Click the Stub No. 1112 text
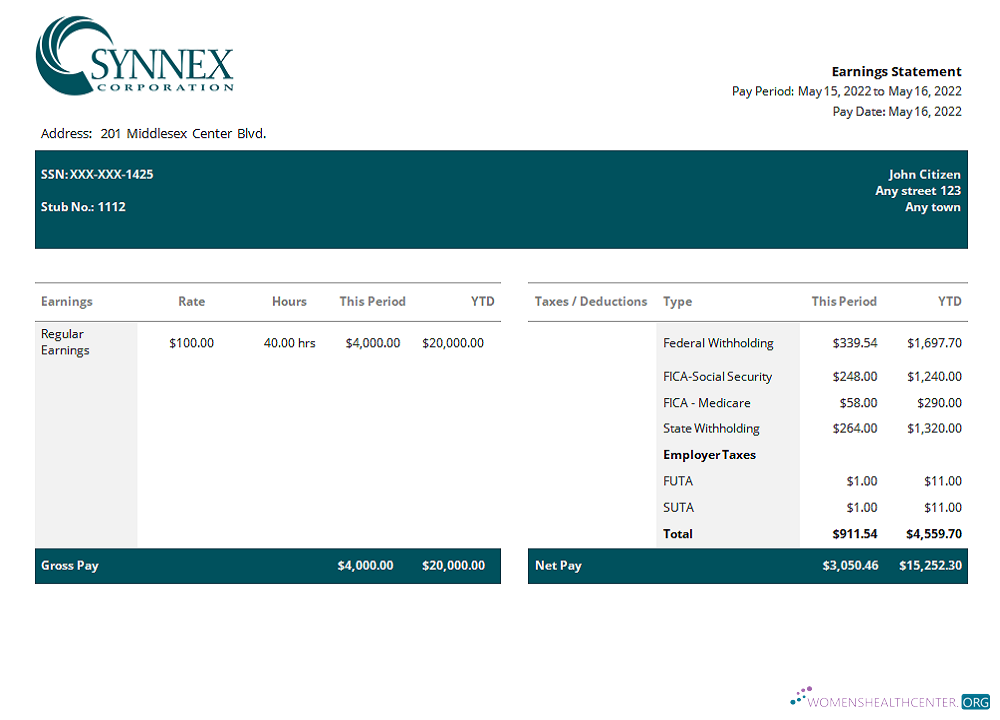Screen dimensions: 1000x720 pyautogui.click(x=83, y=207)
